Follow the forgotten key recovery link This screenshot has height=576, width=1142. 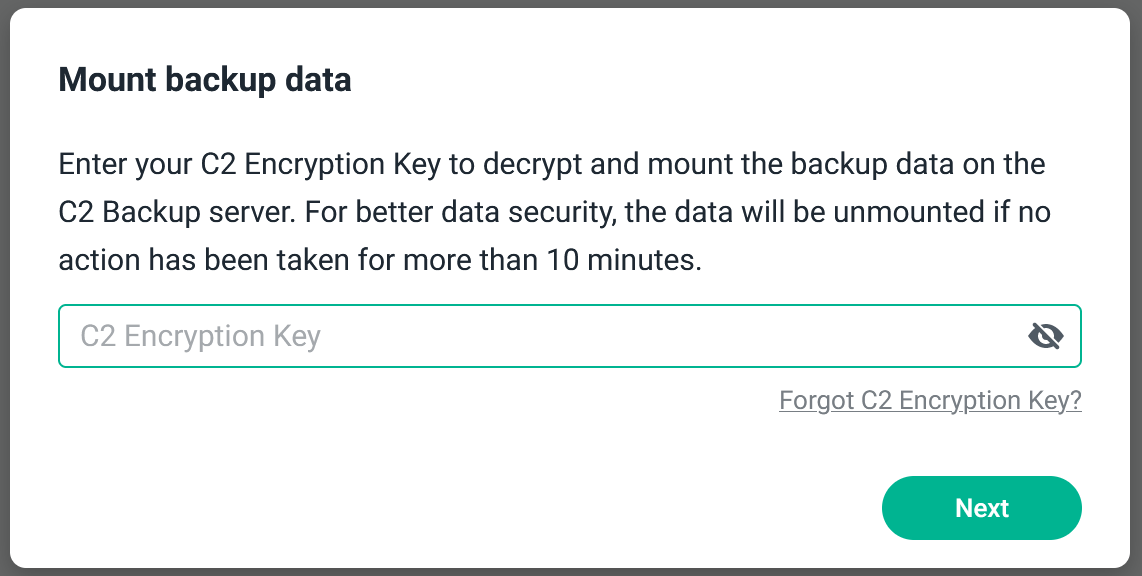click(x=930, y=401)
